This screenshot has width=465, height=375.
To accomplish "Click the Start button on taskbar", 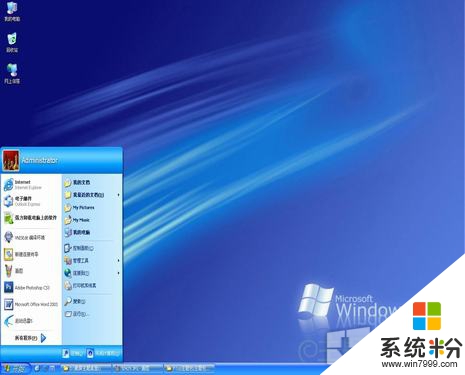I will [15, 369].
